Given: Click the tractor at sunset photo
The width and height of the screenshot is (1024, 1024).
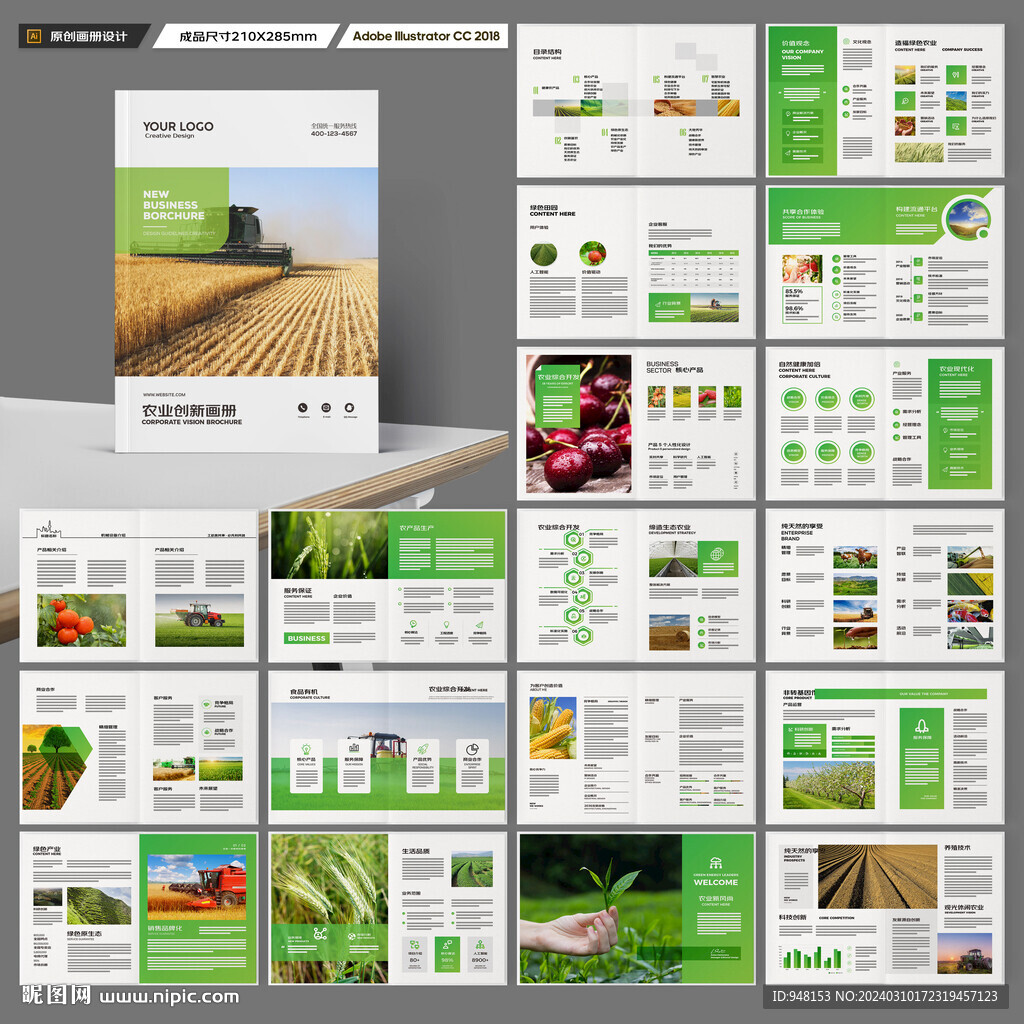Looking at the screenshot, I should tap(965, 953).
